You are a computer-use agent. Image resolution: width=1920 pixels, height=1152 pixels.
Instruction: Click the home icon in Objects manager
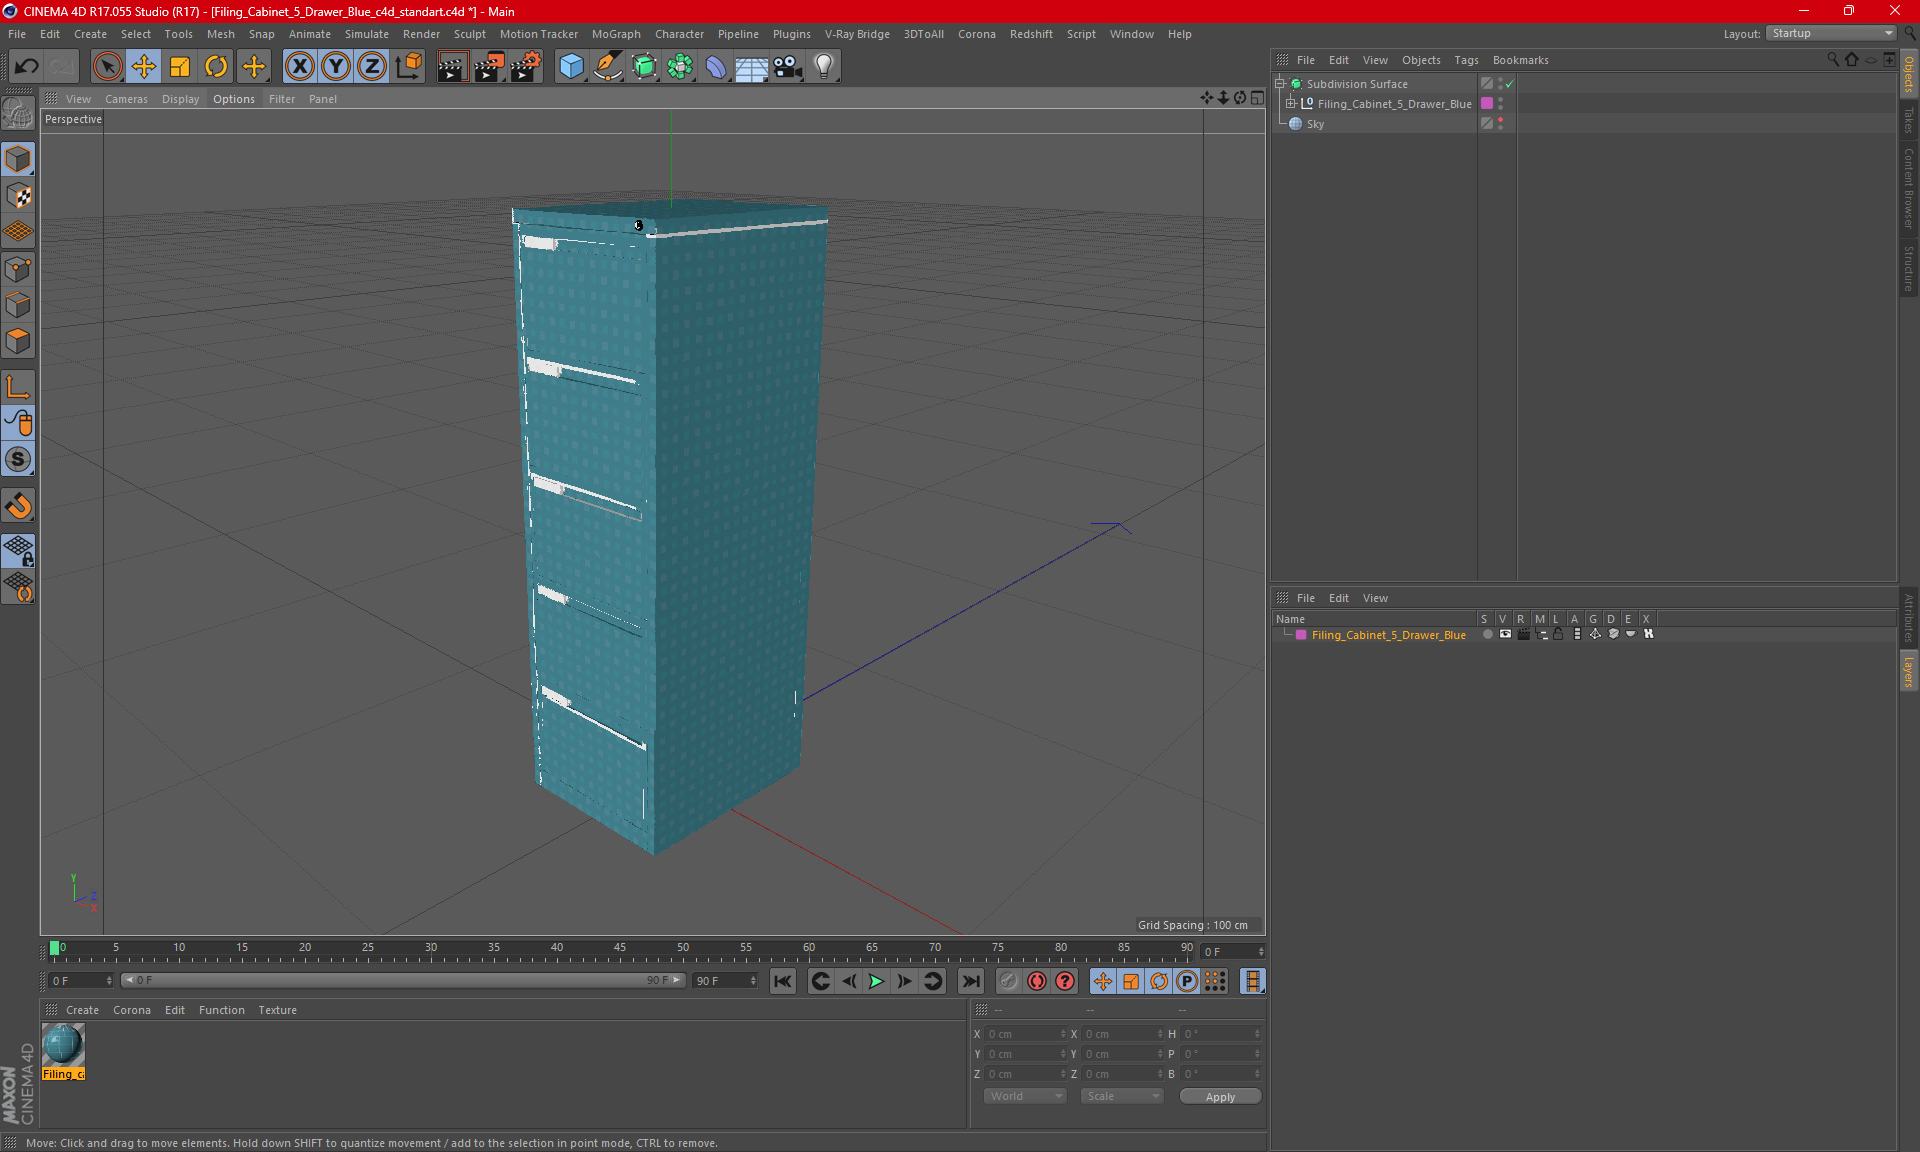point(1852,60)
